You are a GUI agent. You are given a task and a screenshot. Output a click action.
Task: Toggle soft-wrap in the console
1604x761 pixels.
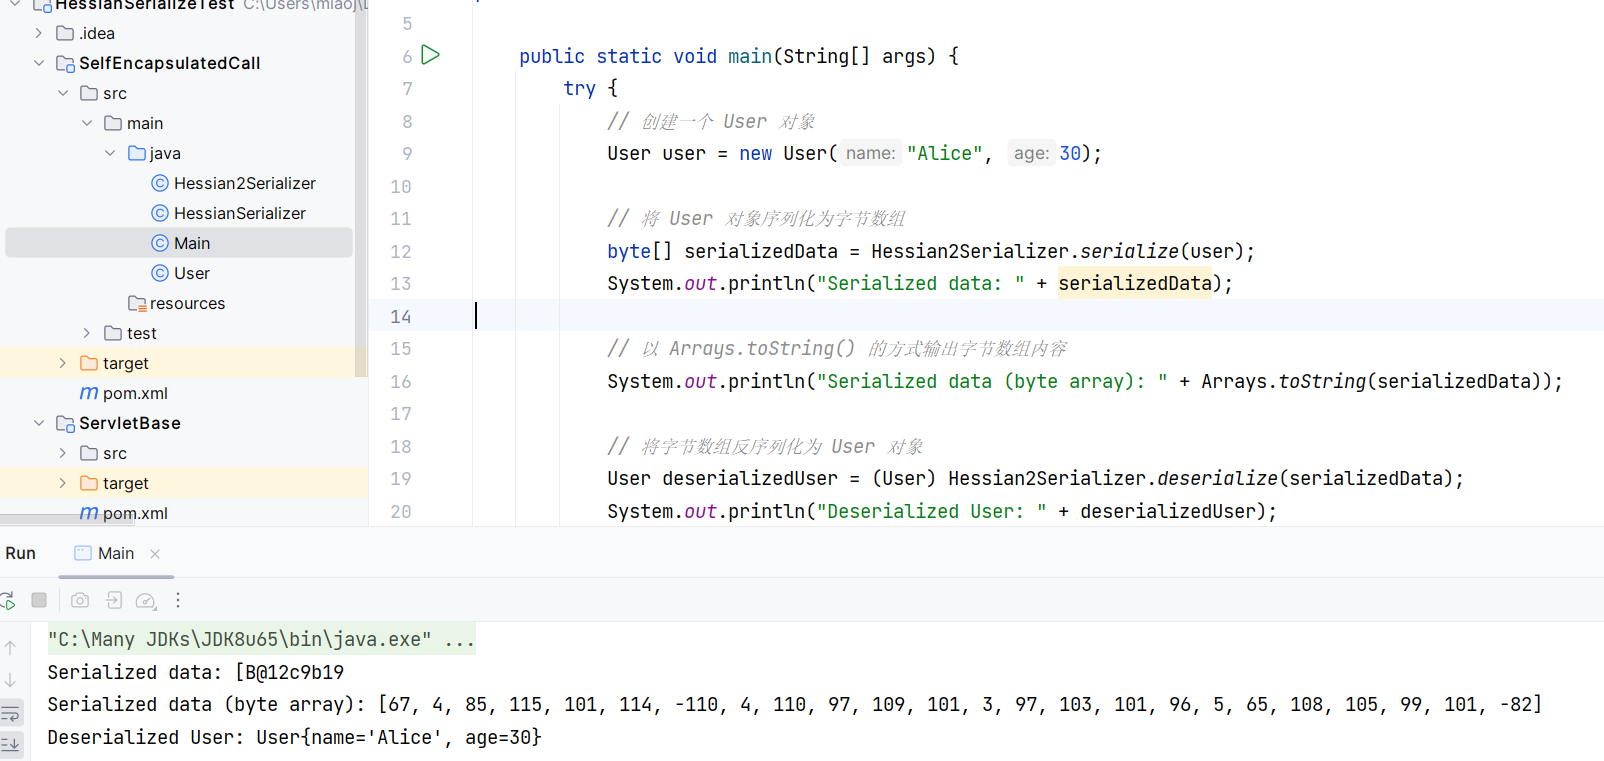[10, 713]
